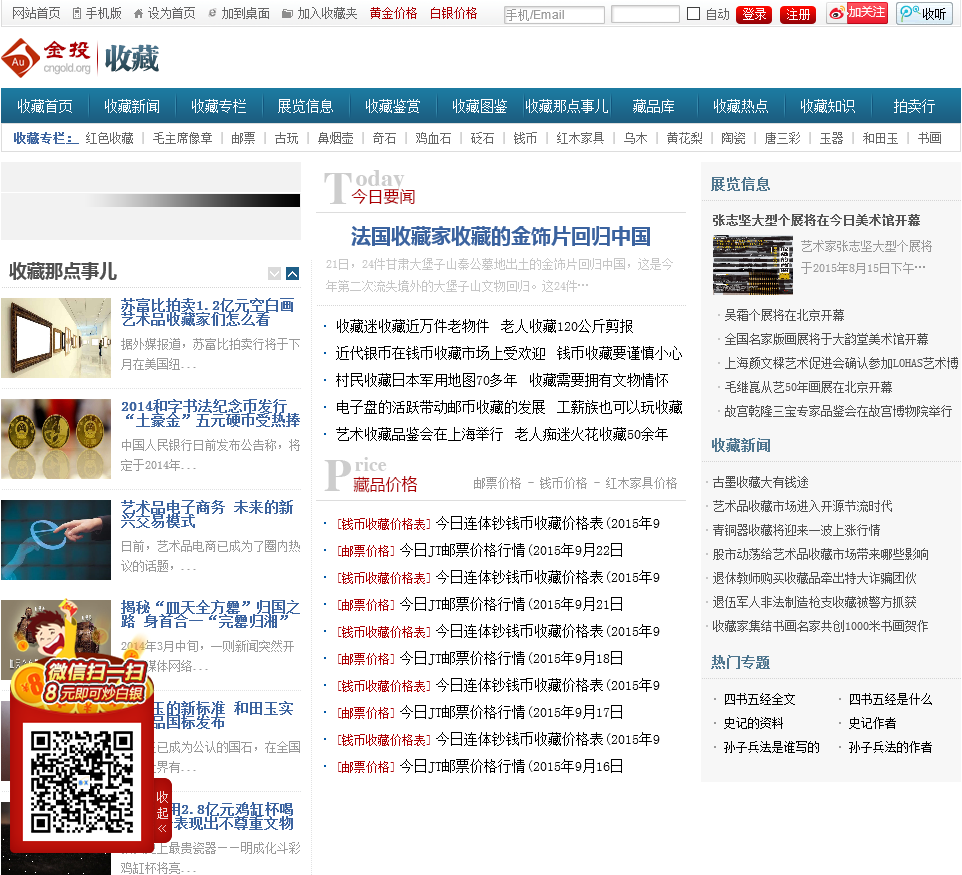This screenshot has height=875, width=962.
Task: Open the e-commerce hand thumbnail
Action: click(56, 540)
